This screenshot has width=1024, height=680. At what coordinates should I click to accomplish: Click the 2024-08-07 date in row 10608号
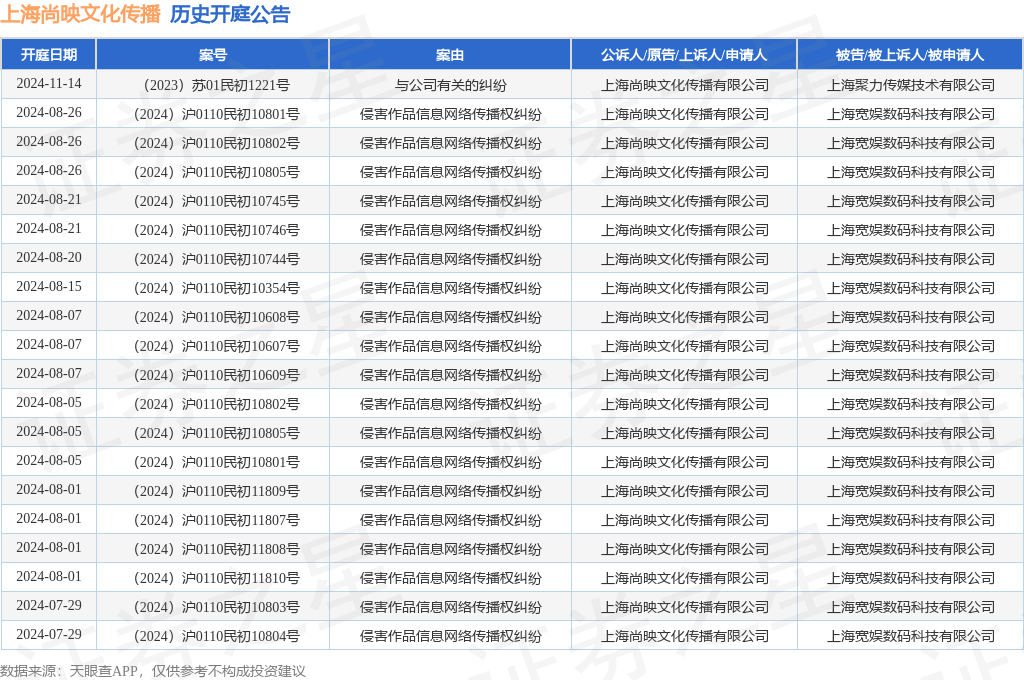pyautogui.click(x=49, y=316)
